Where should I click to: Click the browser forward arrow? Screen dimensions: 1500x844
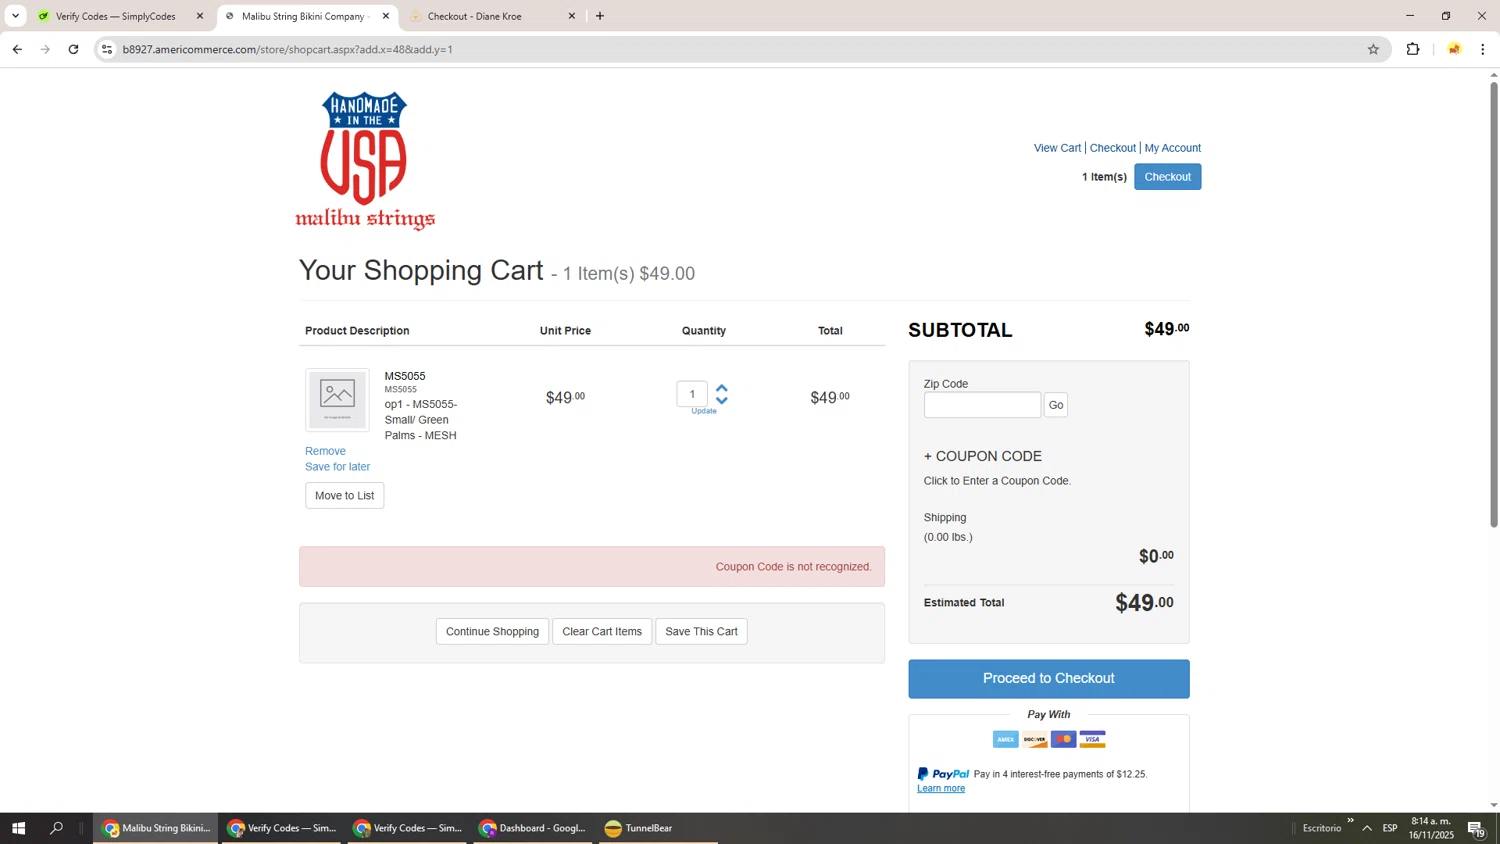click(45, 49)
